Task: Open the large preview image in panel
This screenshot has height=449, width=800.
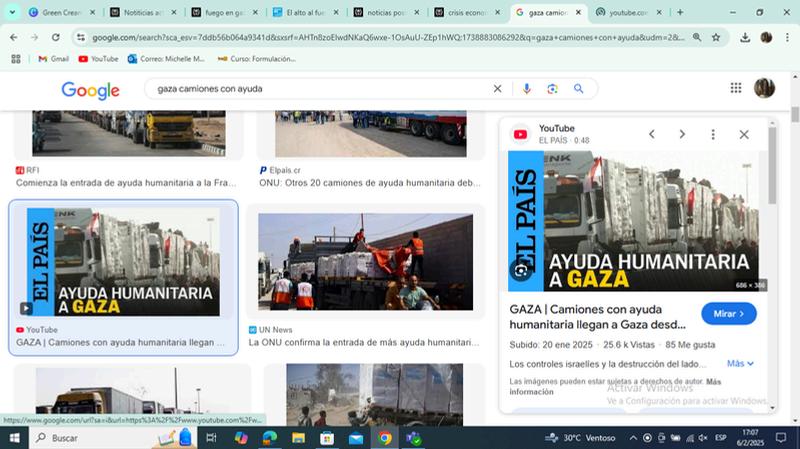Action: pyautogui.click(x=633, y=221)
